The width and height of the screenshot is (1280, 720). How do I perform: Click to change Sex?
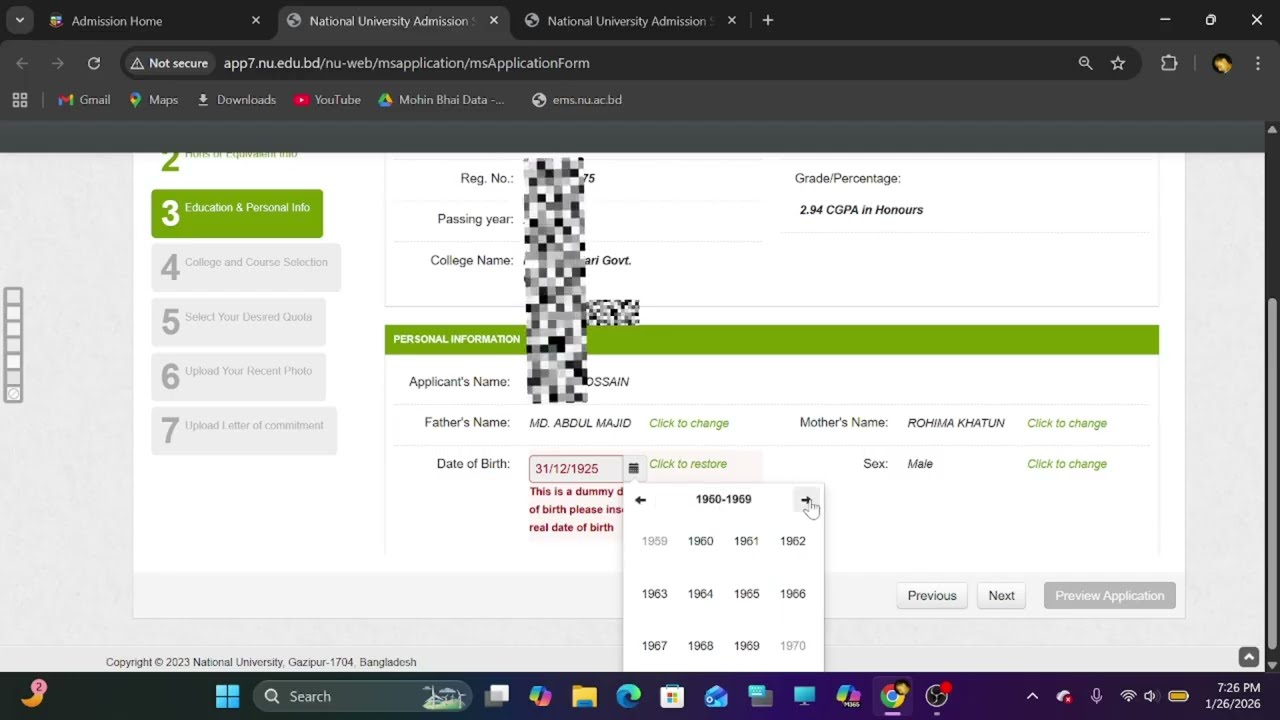(x=1067, y=464)
